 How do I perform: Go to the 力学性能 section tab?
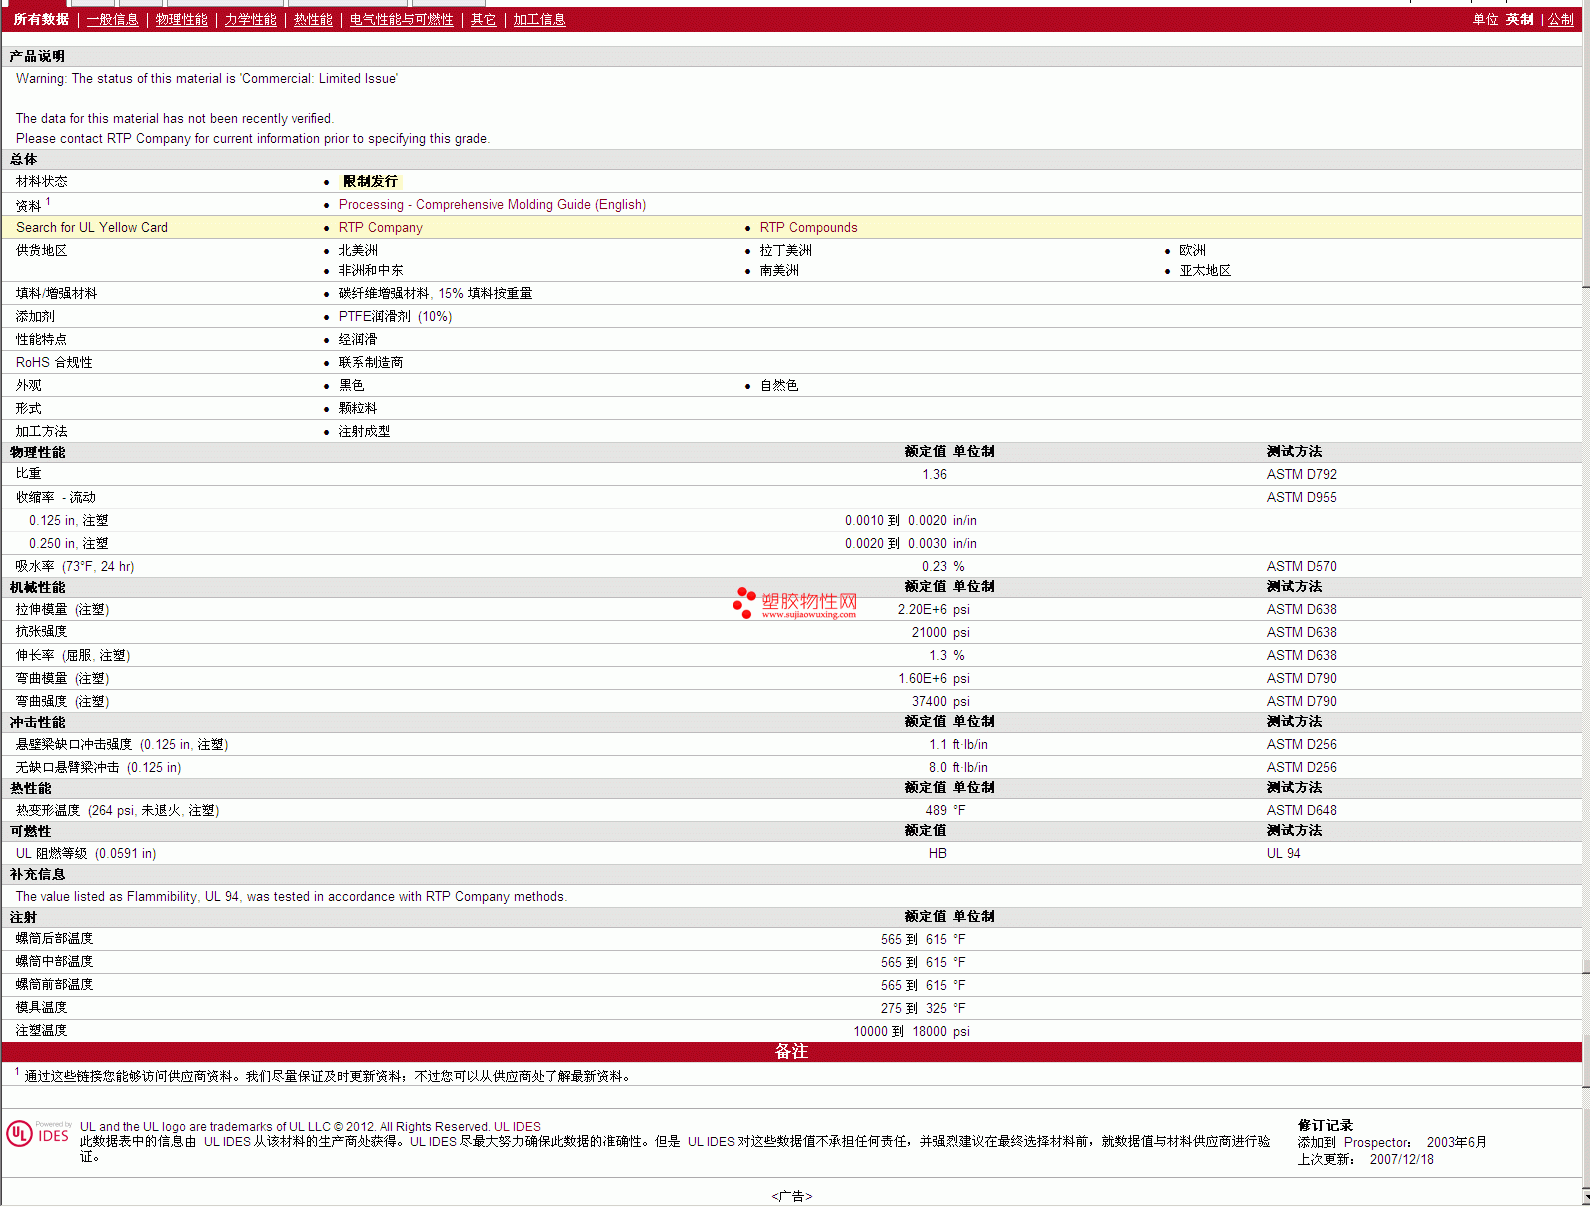coord(250,20)
